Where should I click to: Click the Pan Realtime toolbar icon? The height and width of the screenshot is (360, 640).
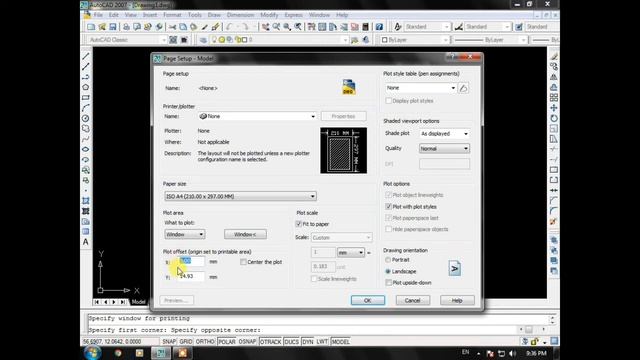266,27
